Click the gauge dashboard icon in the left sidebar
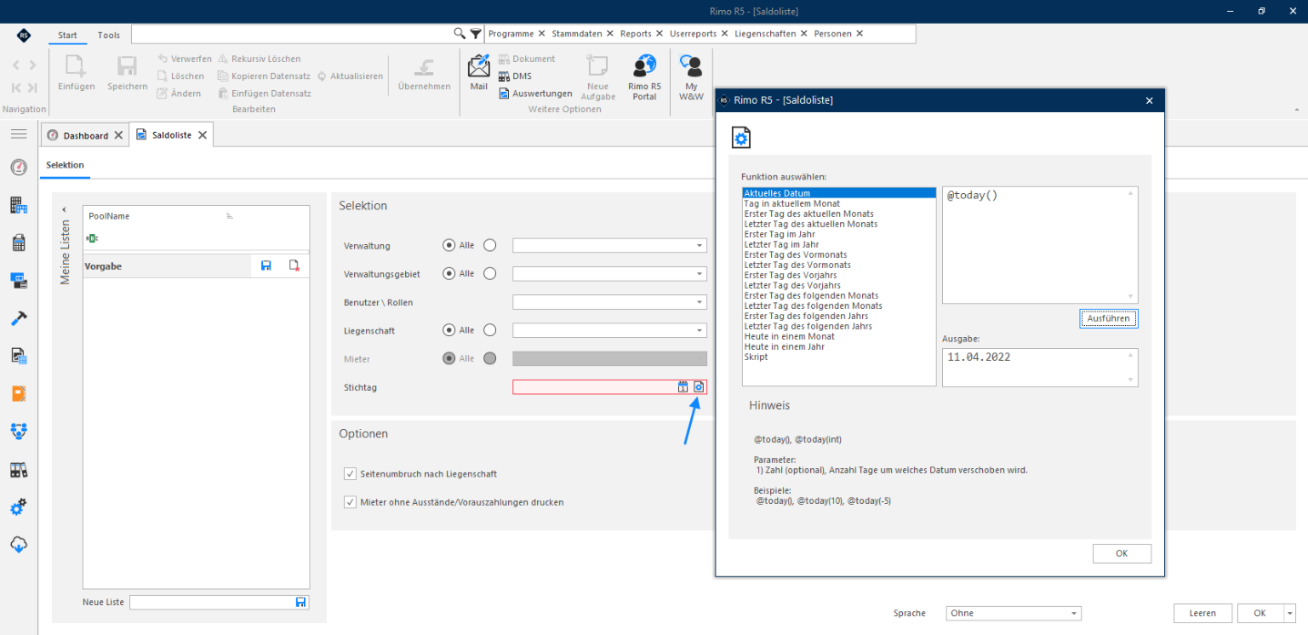Image resolution: width=1308 pixels, height=635 pixels. pos(18,168)
